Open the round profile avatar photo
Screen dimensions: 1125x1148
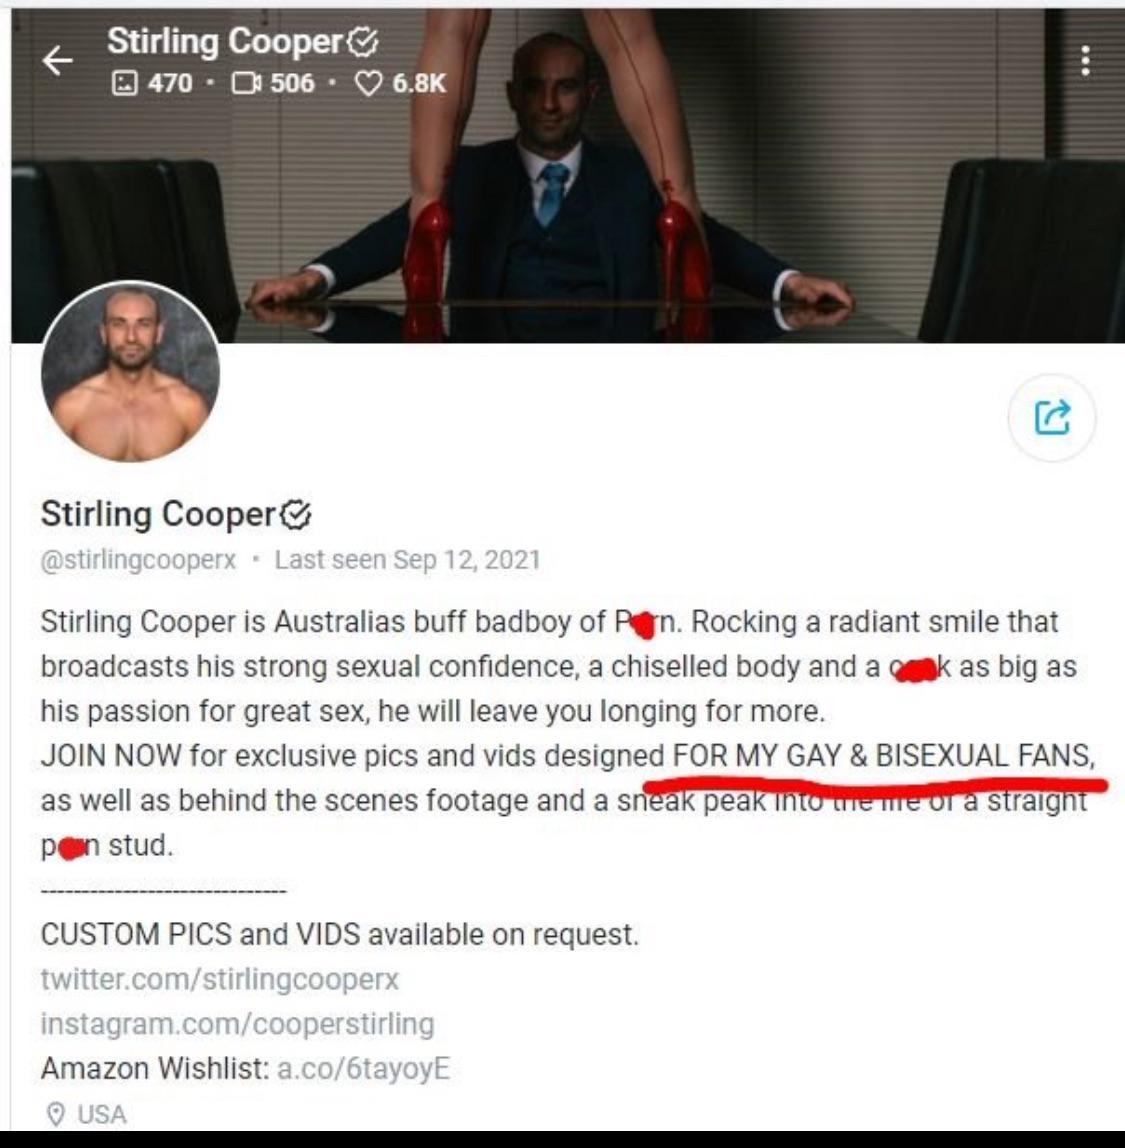[x=130, y=372]
